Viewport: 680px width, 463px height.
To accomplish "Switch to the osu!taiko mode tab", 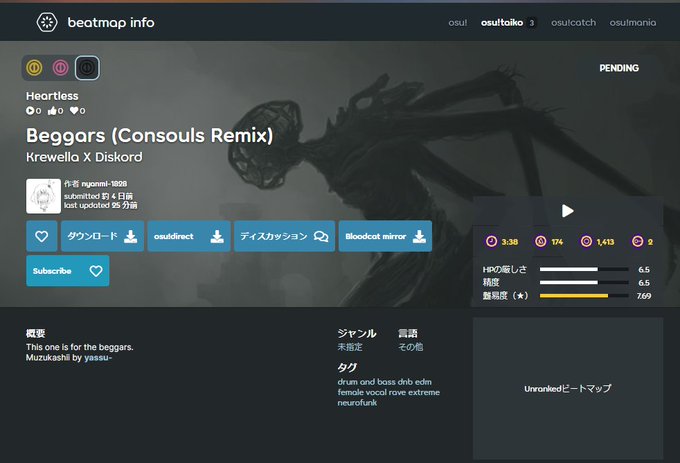I will click(x=502, y=23).
